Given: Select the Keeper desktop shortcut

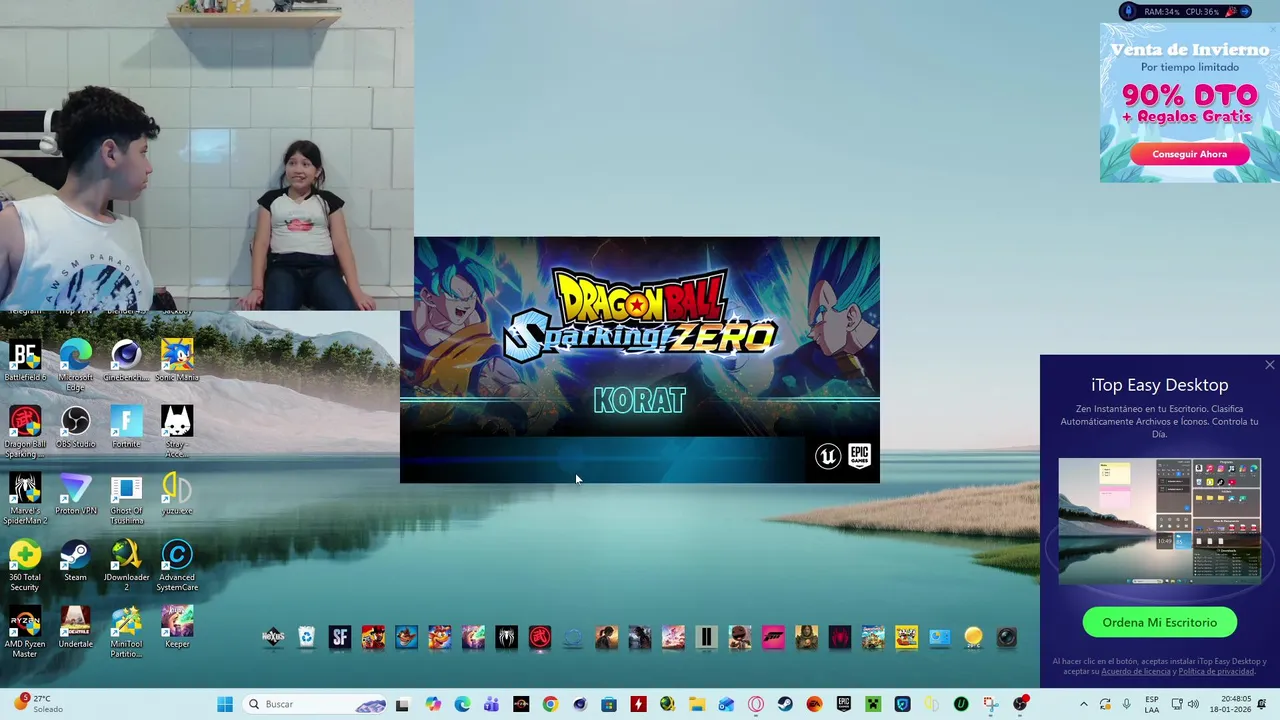Looking at the screenshot, I should [x=177, y=628].
